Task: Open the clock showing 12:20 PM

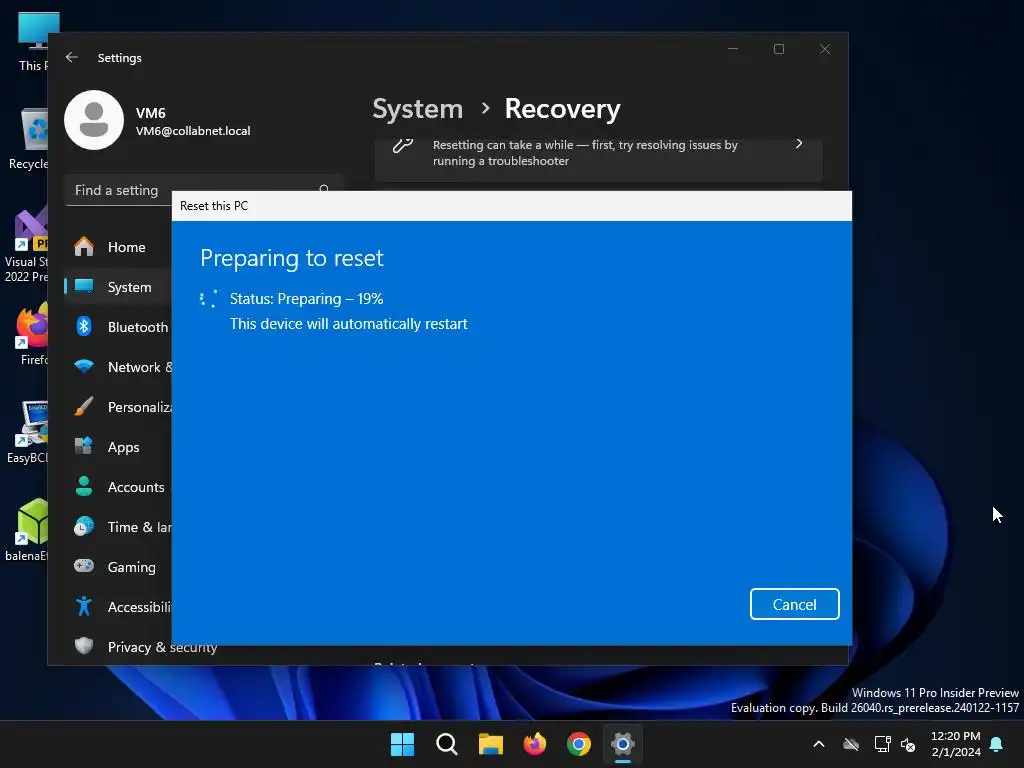Action: click(955, 744)
